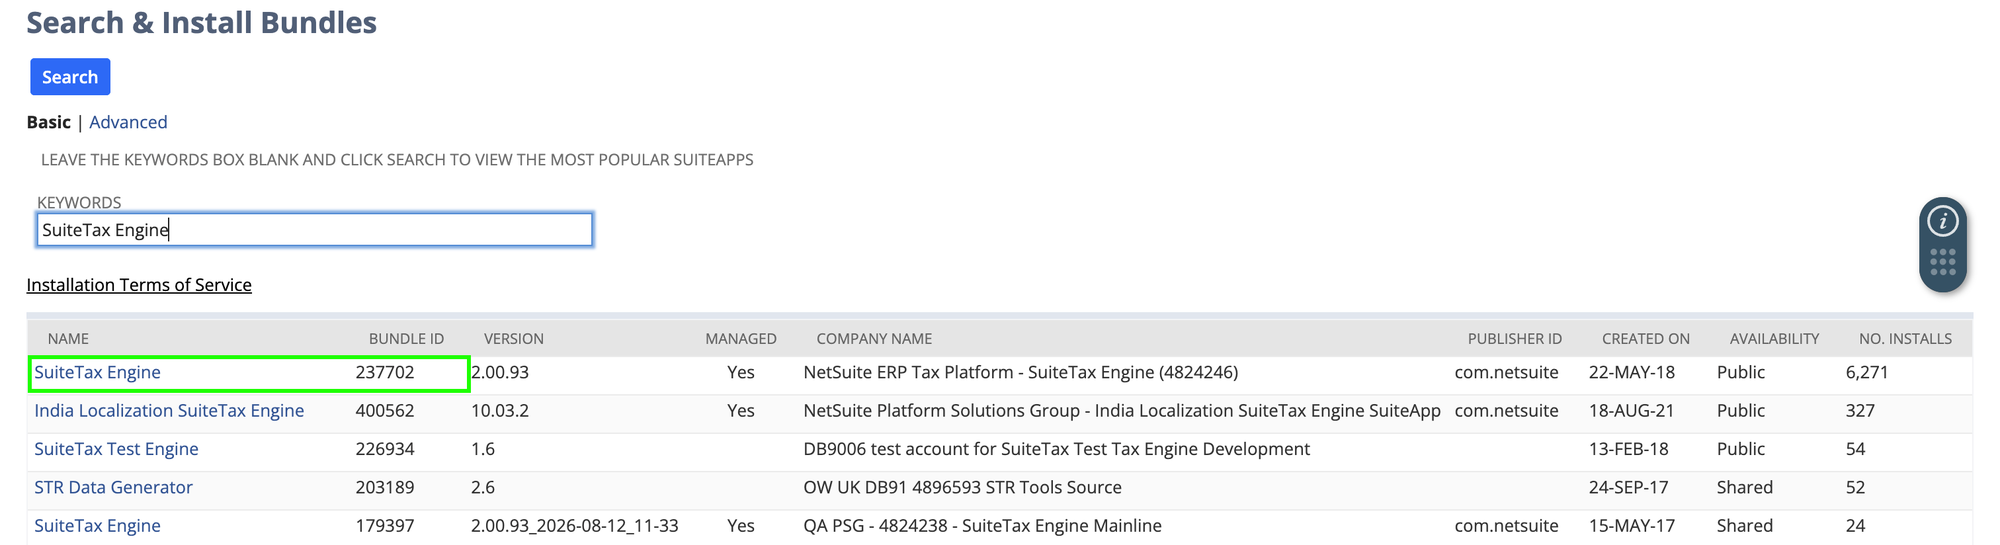The height and width of the screenshot is (545, 2000).
Task: Click company name OW UK DB91 4896593 STR Tools Source
Action: [962, 487]
